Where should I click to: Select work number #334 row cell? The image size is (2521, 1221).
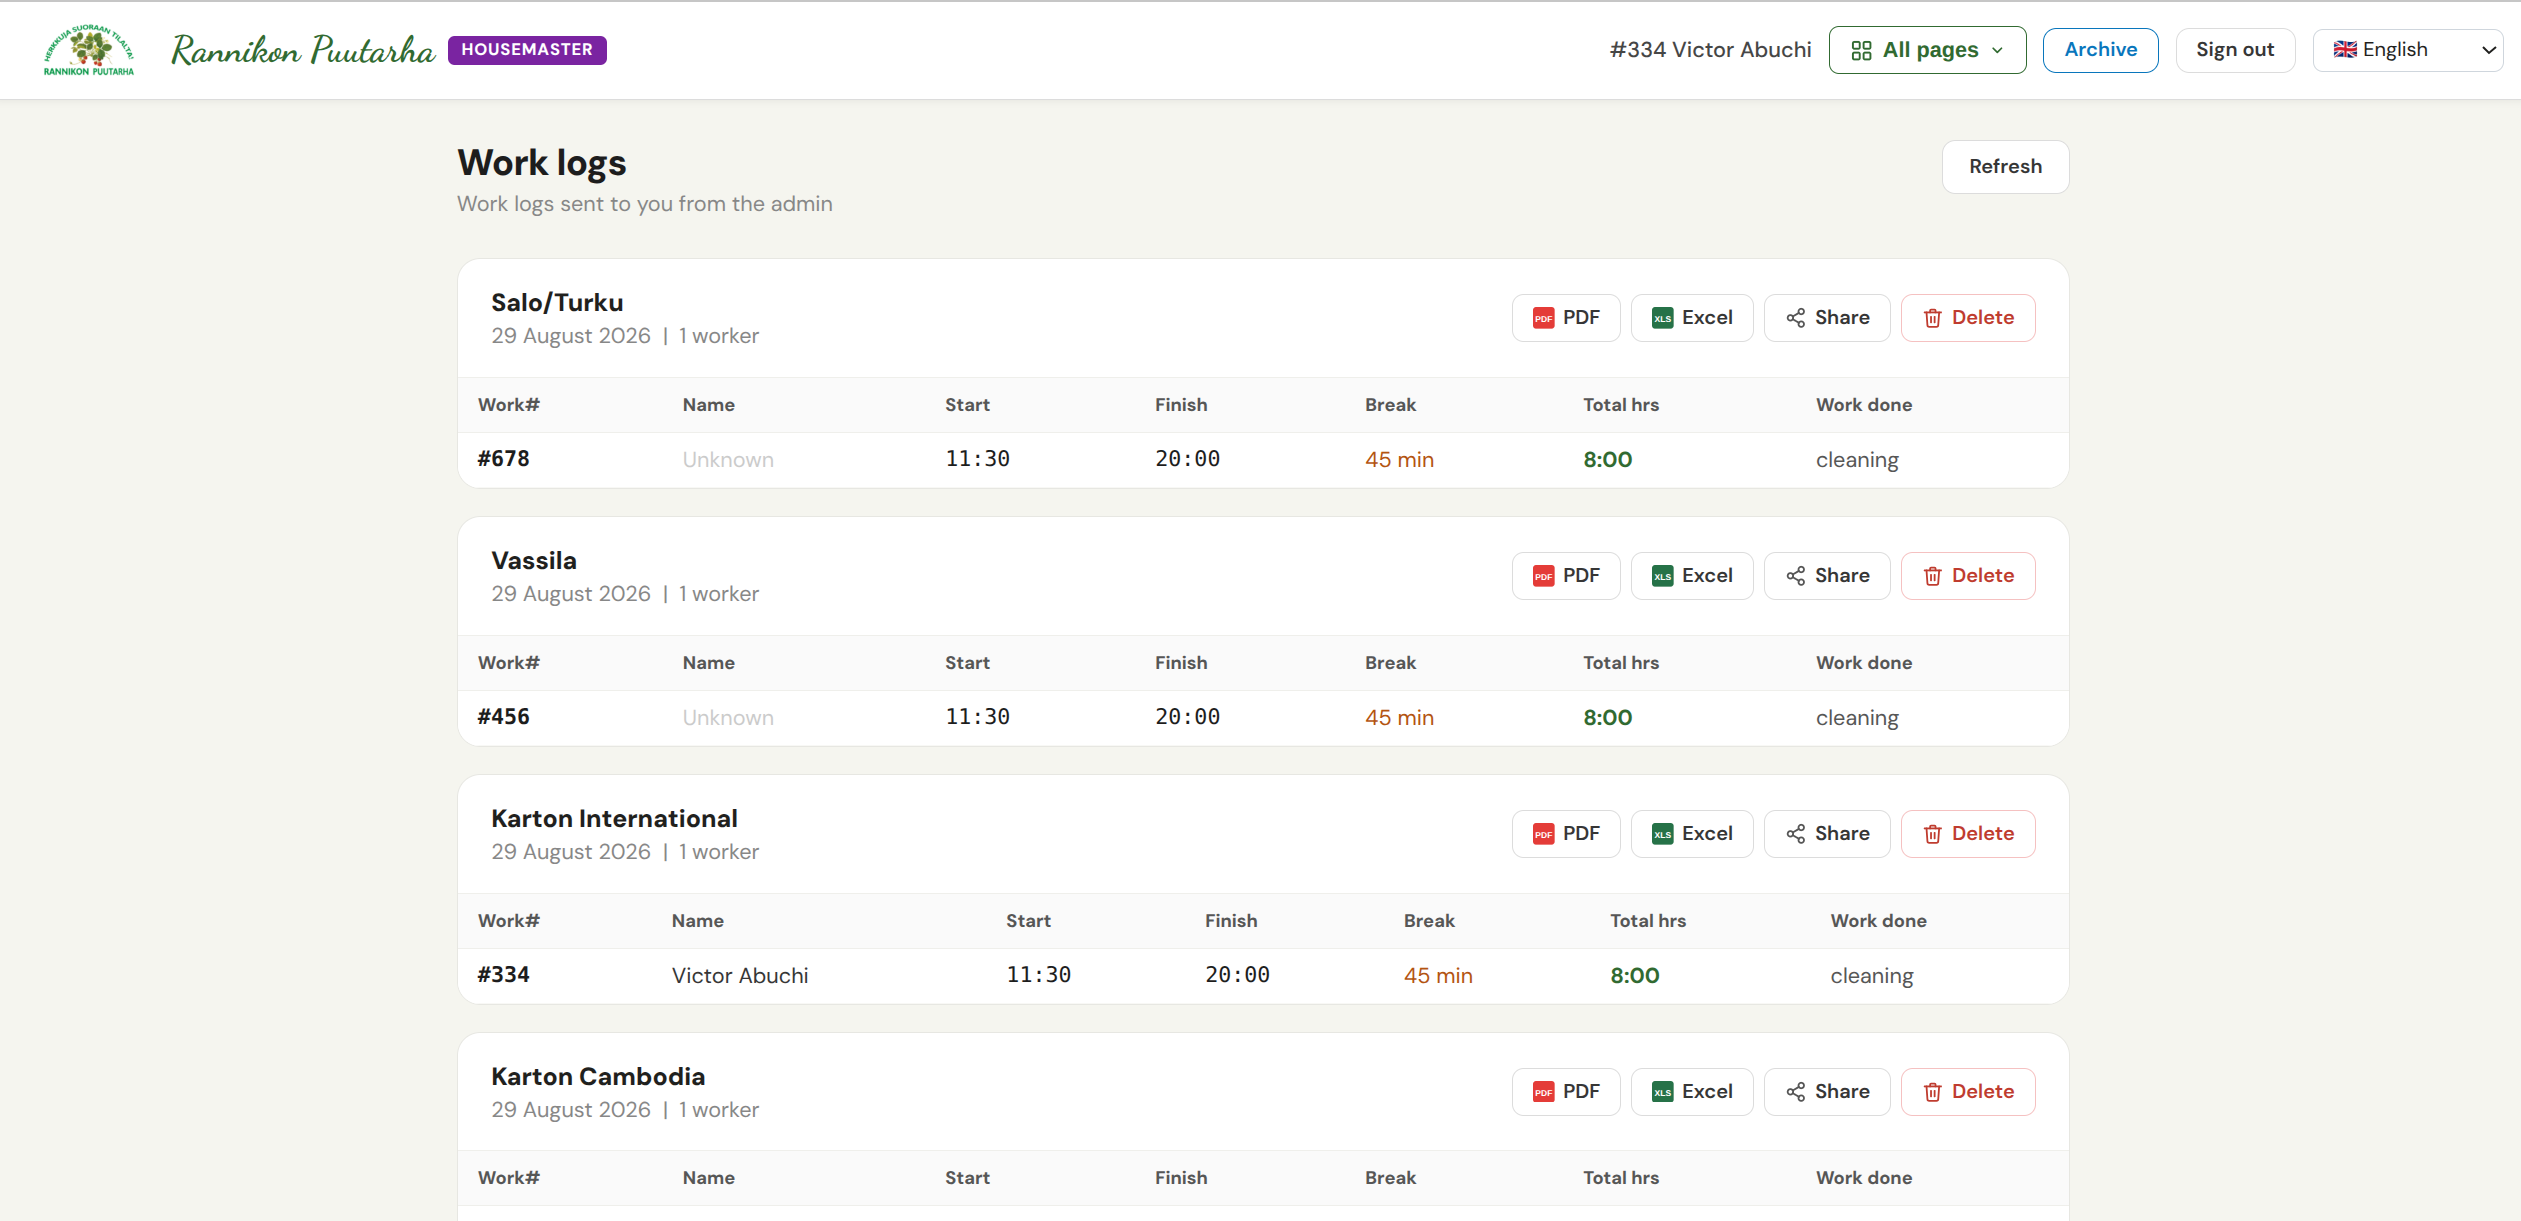tap(503, 975)
